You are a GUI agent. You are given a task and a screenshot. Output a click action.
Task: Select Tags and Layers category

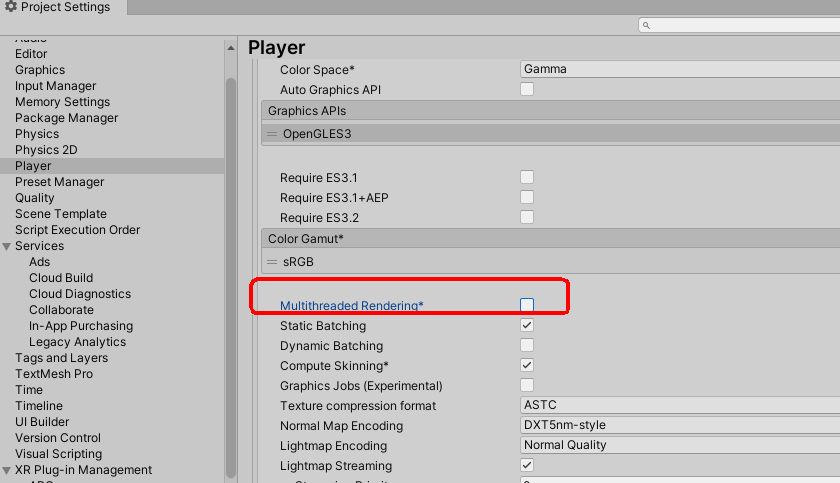pos(61,358)
